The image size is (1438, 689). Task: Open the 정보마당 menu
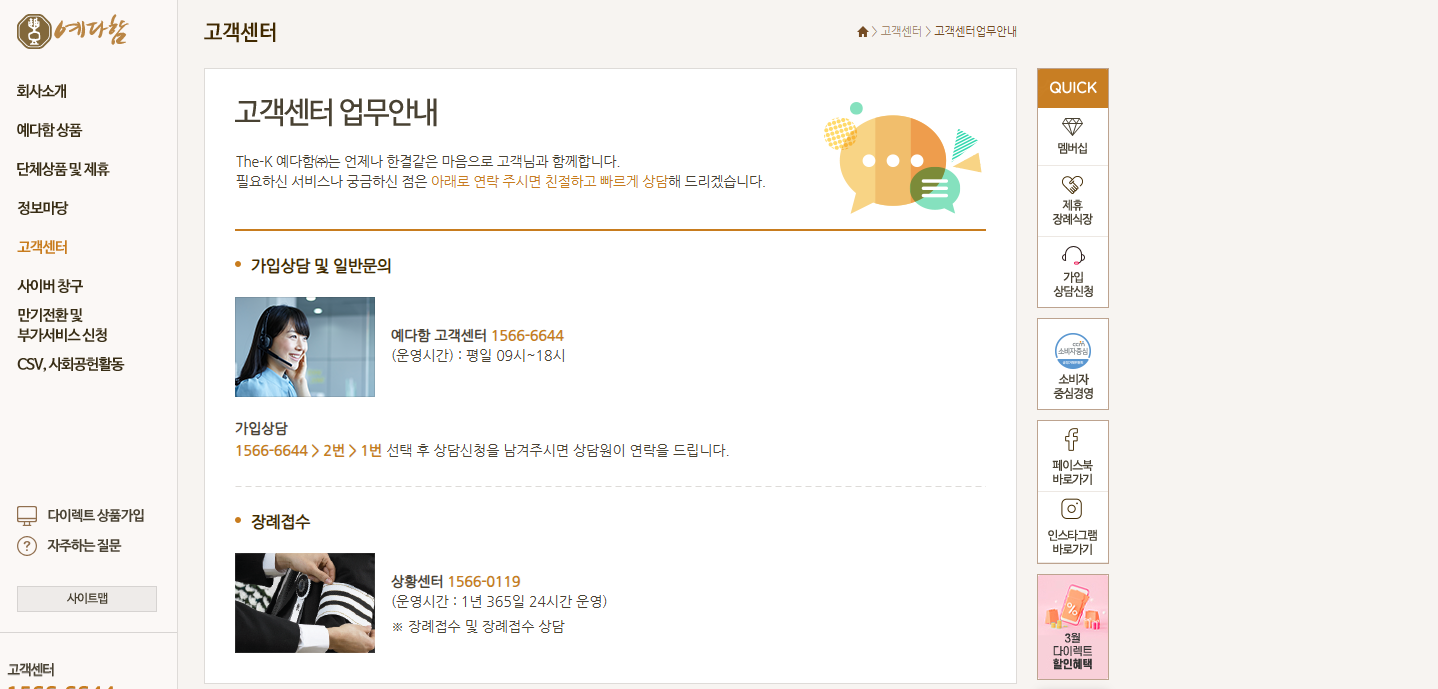[42, 208]
